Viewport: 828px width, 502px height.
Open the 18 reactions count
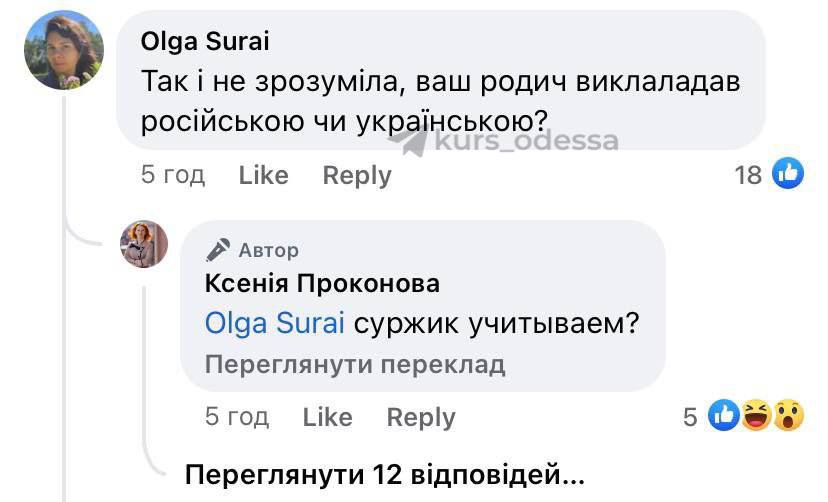click(x=748, y=176)
